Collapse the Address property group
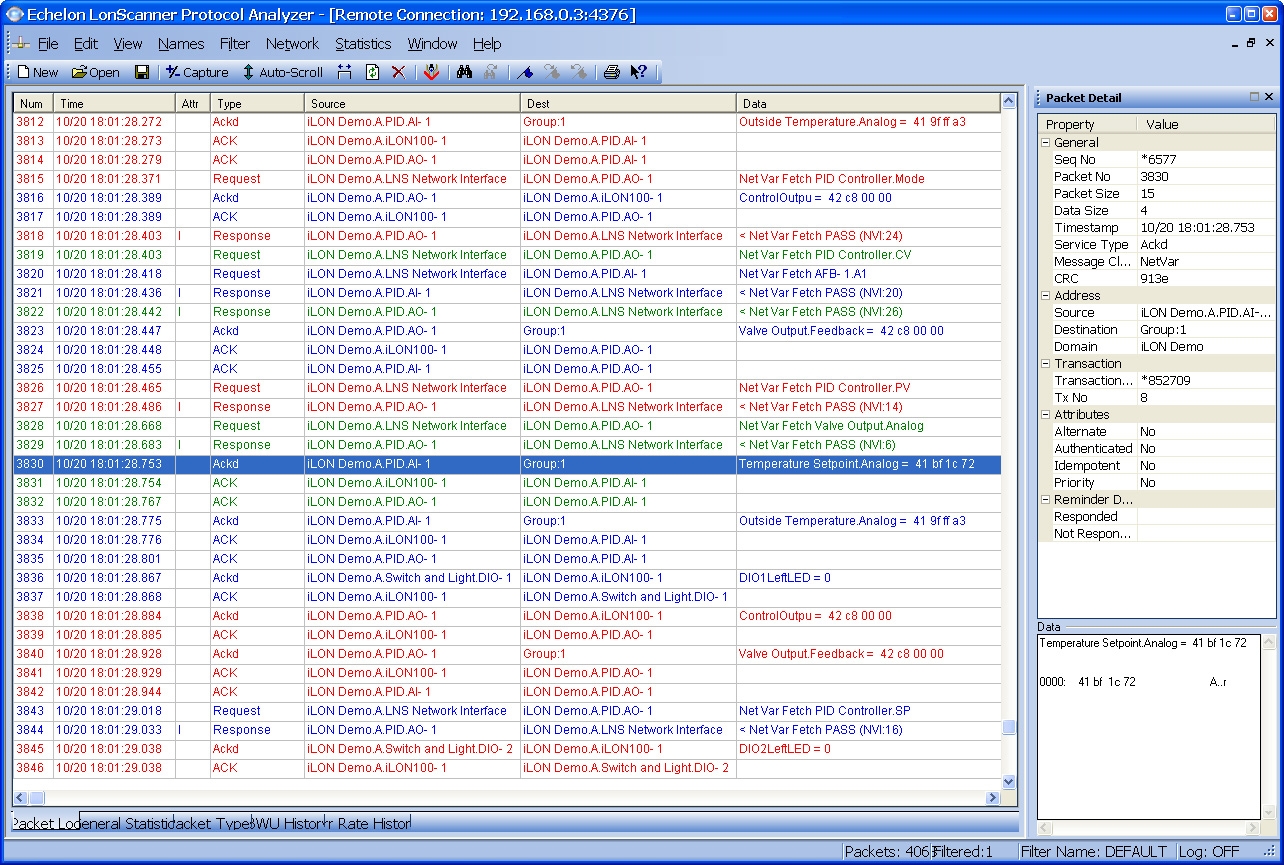Screen dimensions: 1284x865 (1045, 296)
